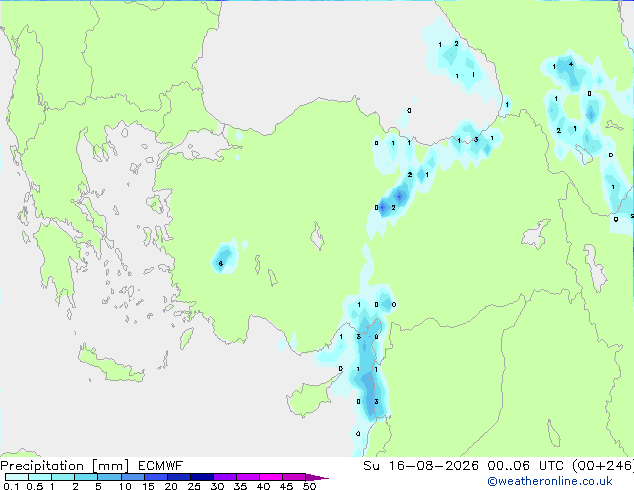Click the legend swatch between 45 and 50
The height and width of the screenshot is (490, 634).
(294, 477)
